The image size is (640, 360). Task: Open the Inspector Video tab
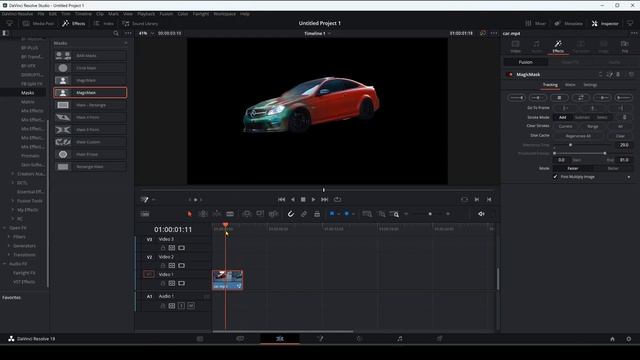click(x=516, y=47)
